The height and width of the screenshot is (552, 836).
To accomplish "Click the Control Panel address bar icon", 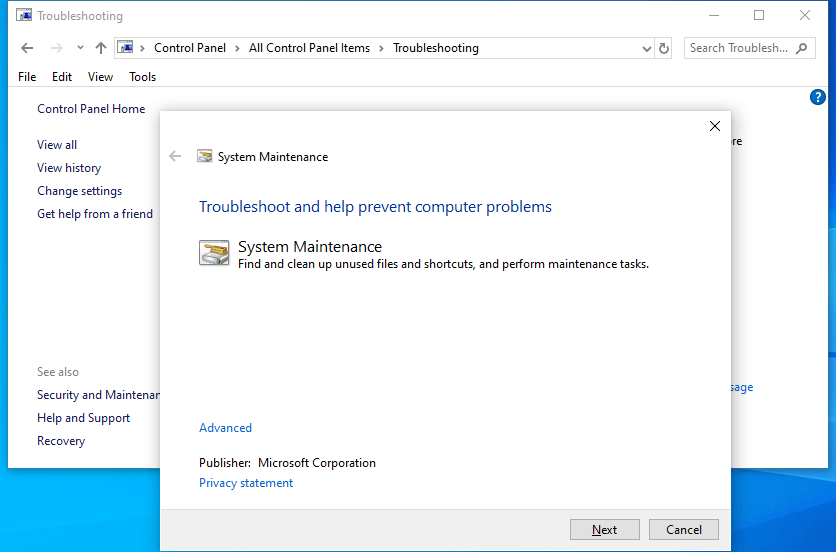I will pos(125,48).
